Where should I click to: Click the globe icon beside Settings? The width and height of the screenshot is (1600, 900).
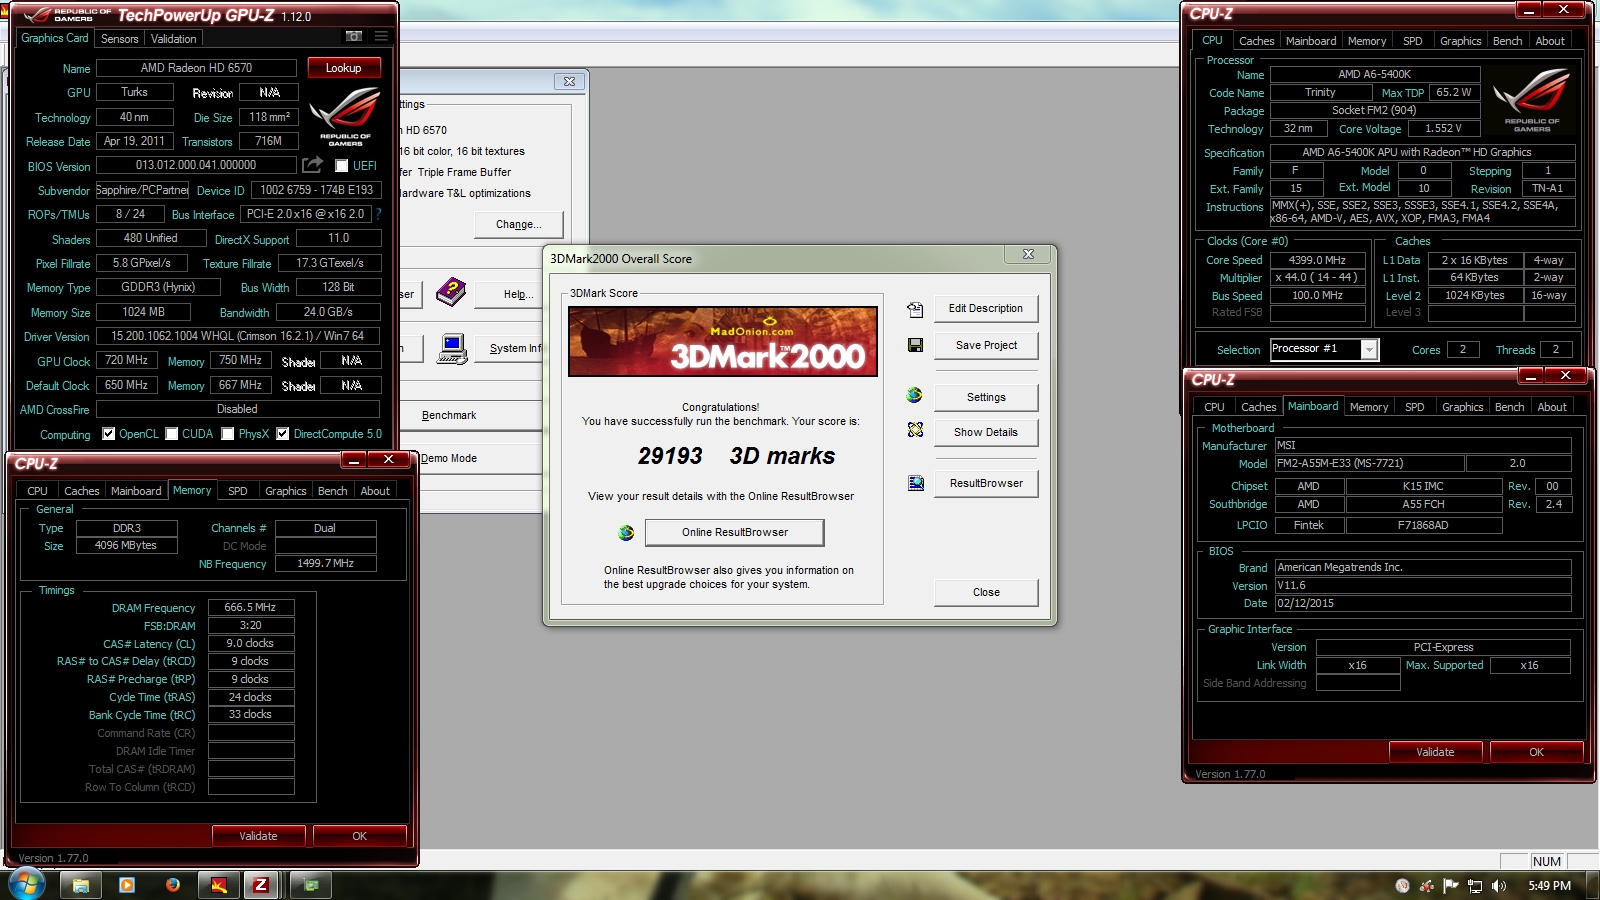pyautogui.click(x=914, y=396)
